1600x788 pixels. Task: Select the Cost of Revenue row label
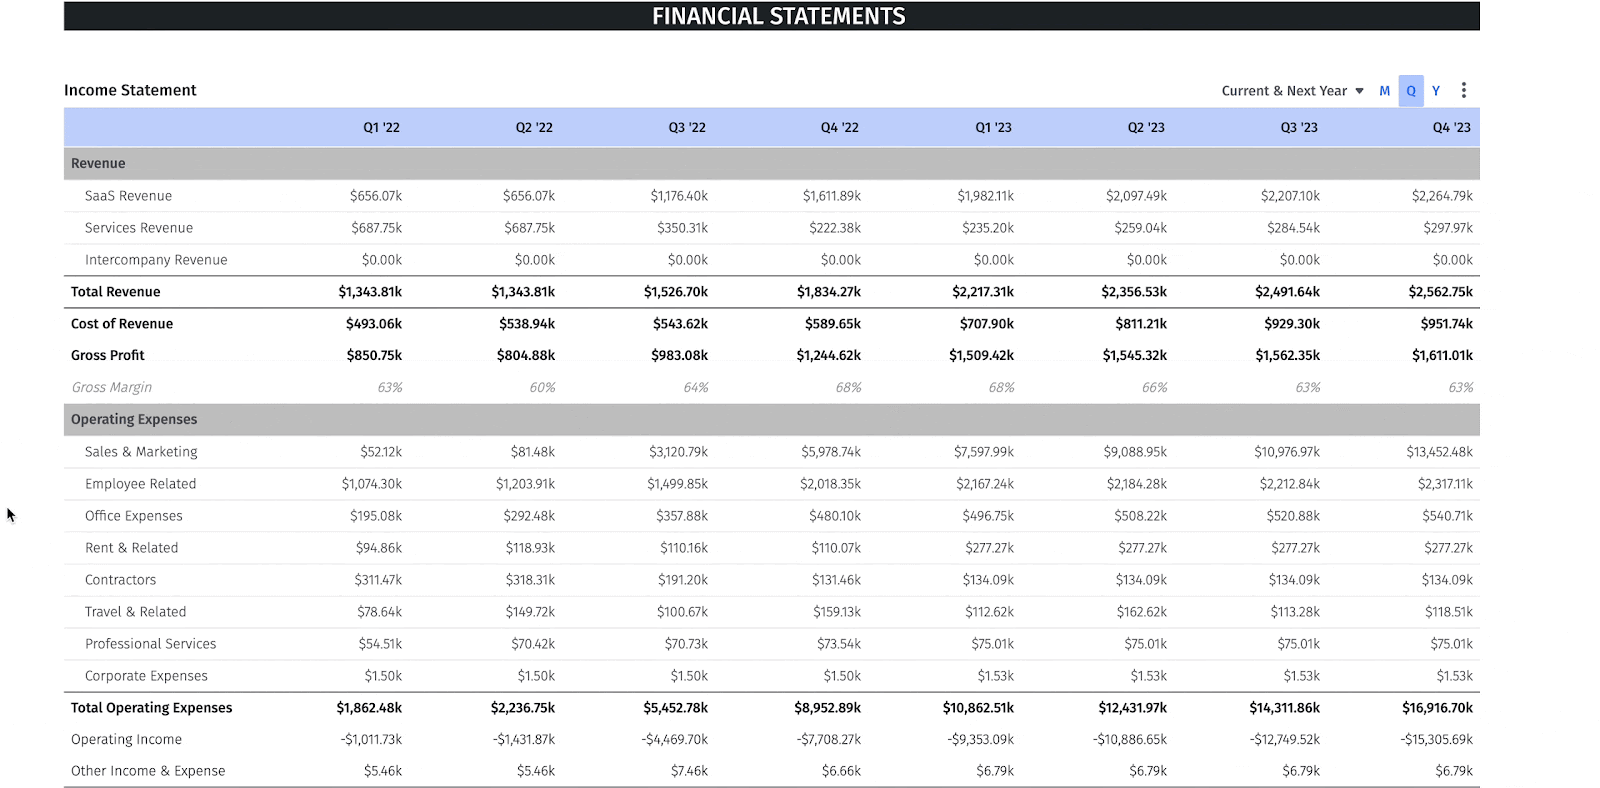122,324
